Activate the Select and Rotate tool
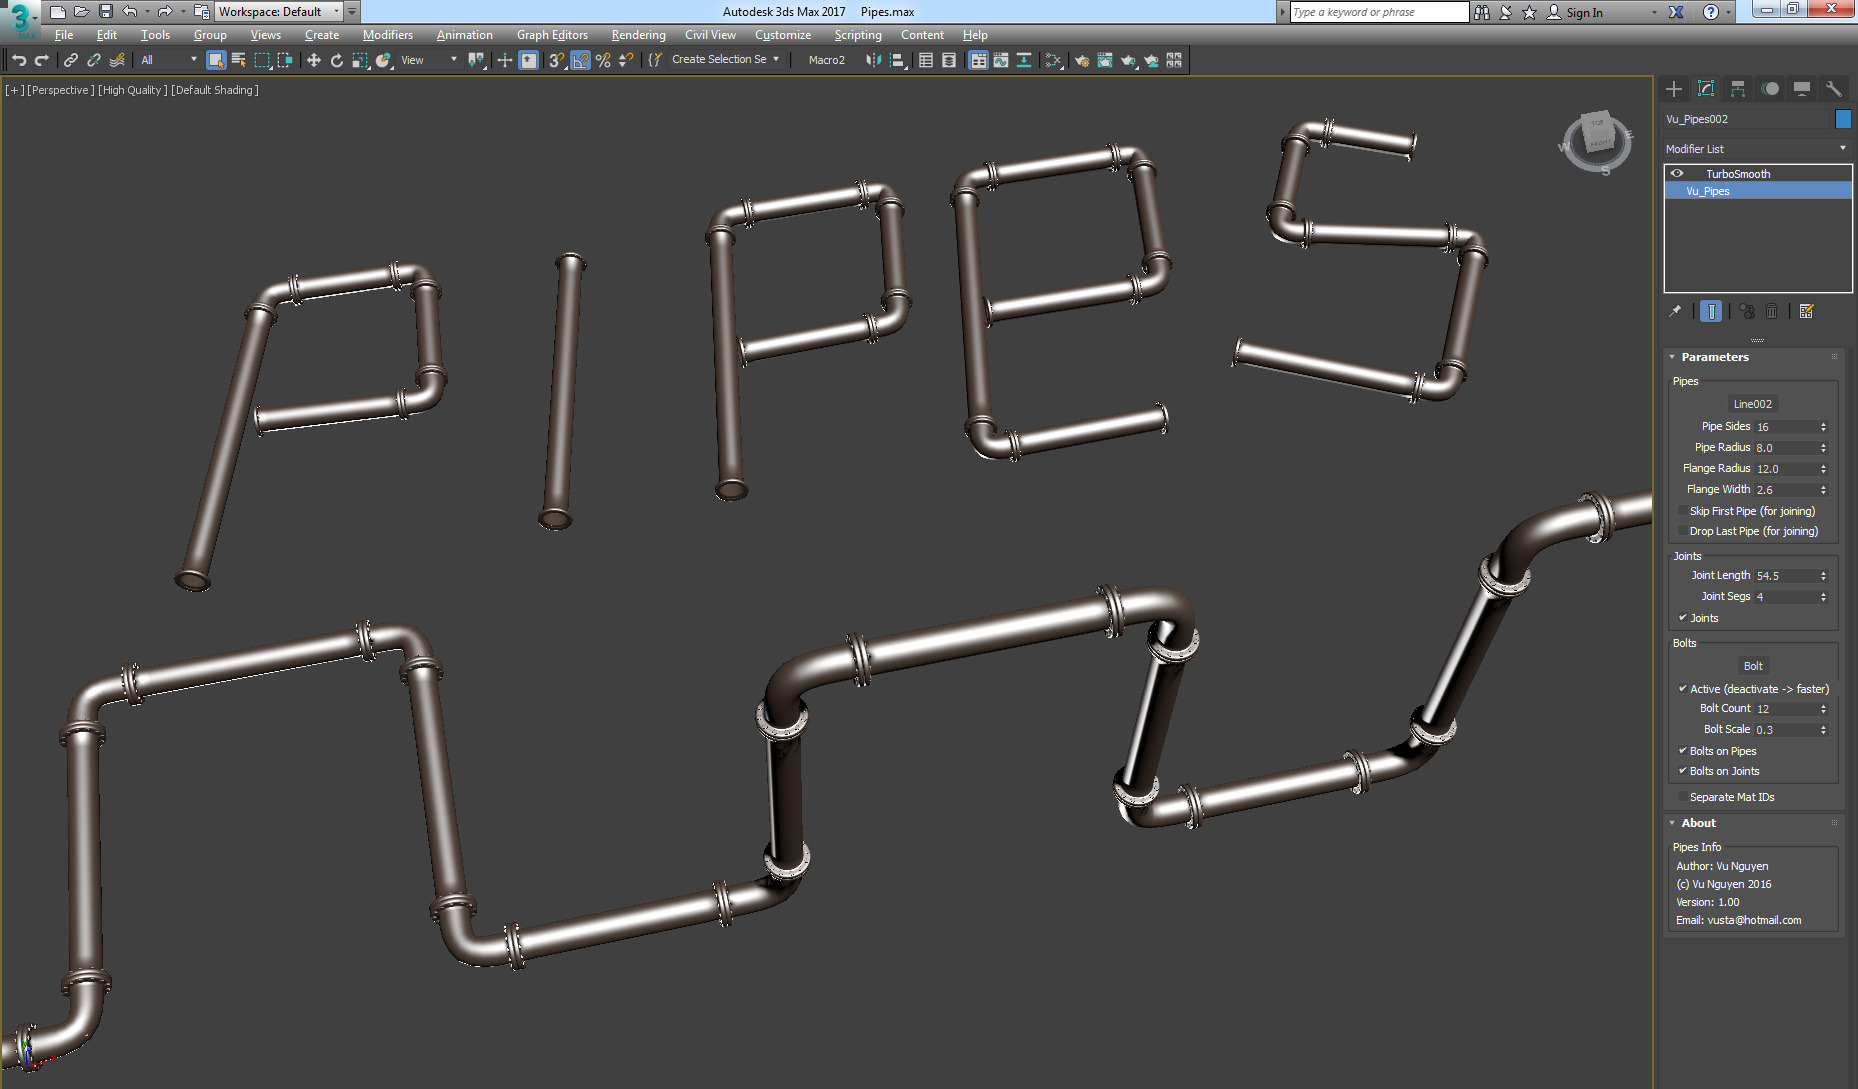Viewport: 1858px width, 1089px height. coord(337,60)
